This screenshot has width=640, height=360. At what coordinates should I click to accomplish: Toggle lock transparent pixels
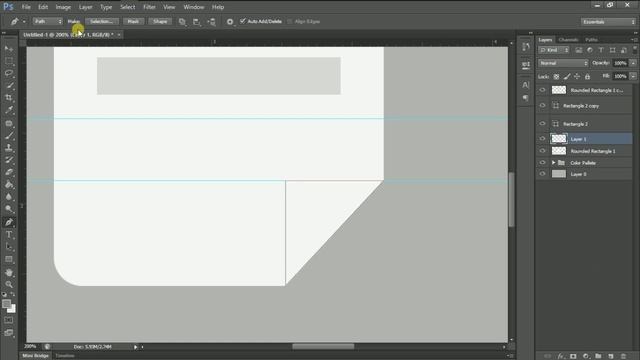[556, 76]
